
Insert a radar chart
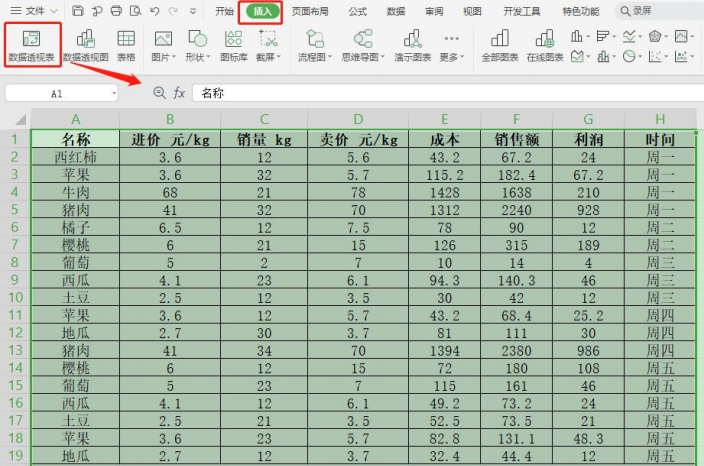tap(655, 36)
